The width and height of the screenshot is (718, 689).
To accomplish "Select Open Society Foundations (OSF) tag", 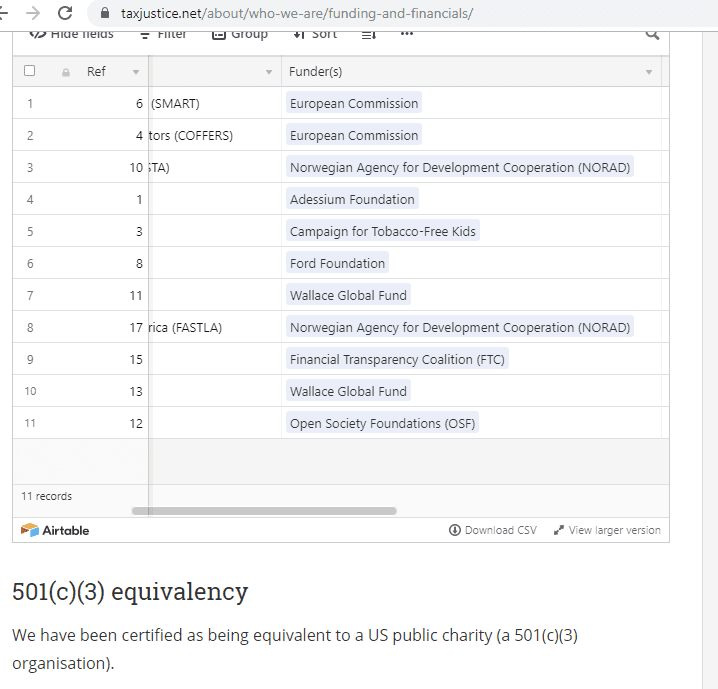I will click(x=382, y=424).
